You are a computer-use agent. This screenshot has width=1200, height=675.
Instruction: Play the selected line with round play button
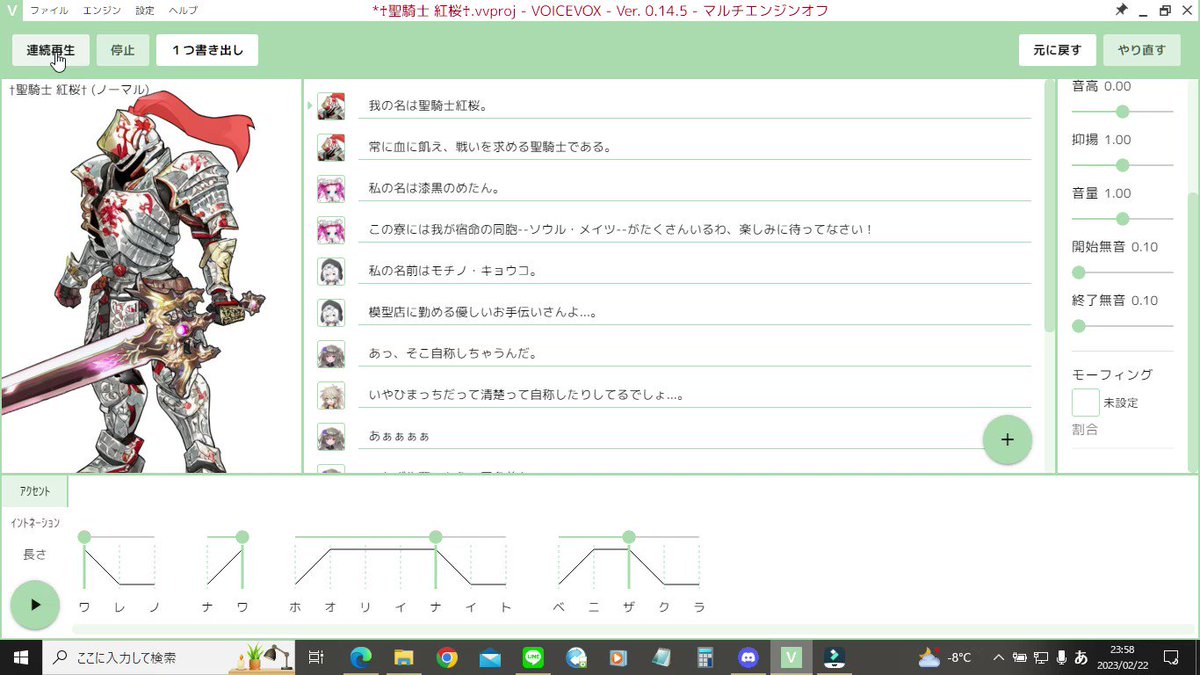(35, 605)
